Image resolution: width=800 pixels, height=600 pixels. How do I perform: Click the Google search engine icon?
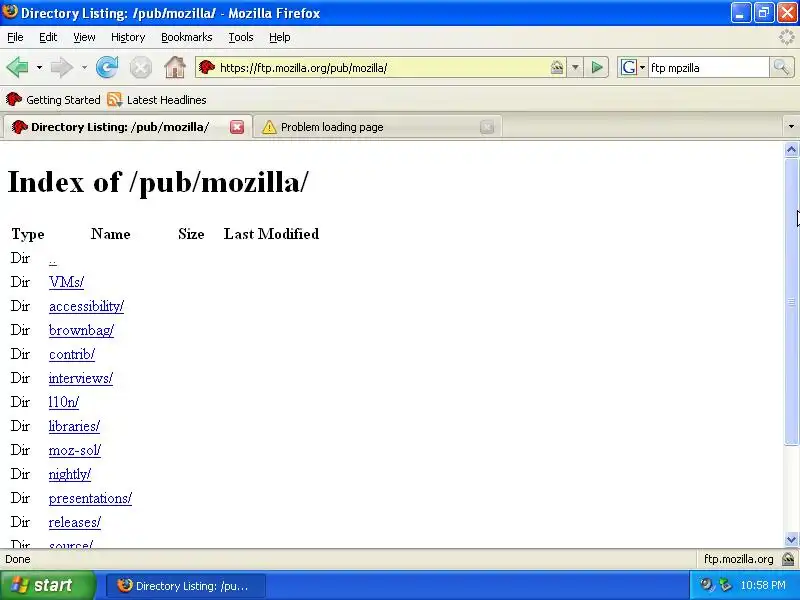click(629, 67)
